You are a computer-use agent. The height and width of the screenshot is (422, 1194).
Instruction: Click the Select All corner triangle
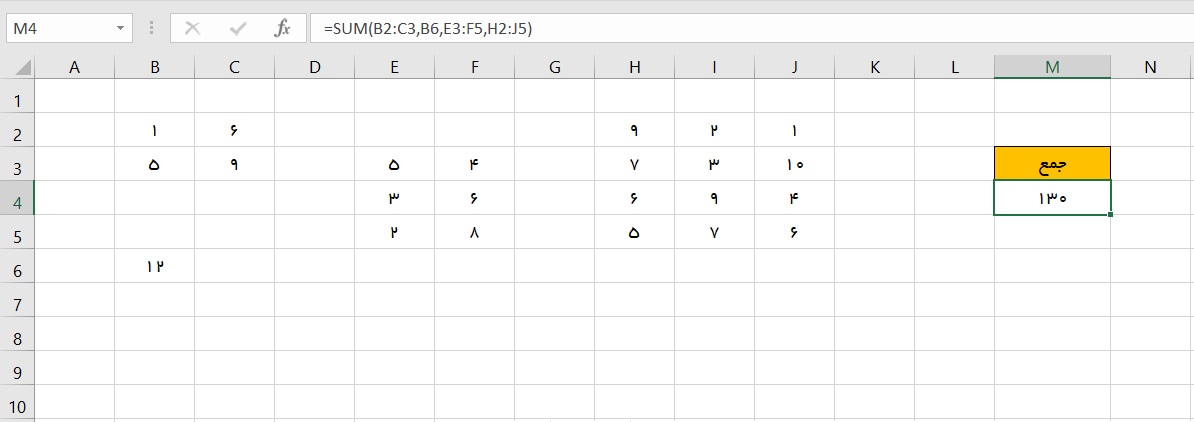(x=21, y=68)
